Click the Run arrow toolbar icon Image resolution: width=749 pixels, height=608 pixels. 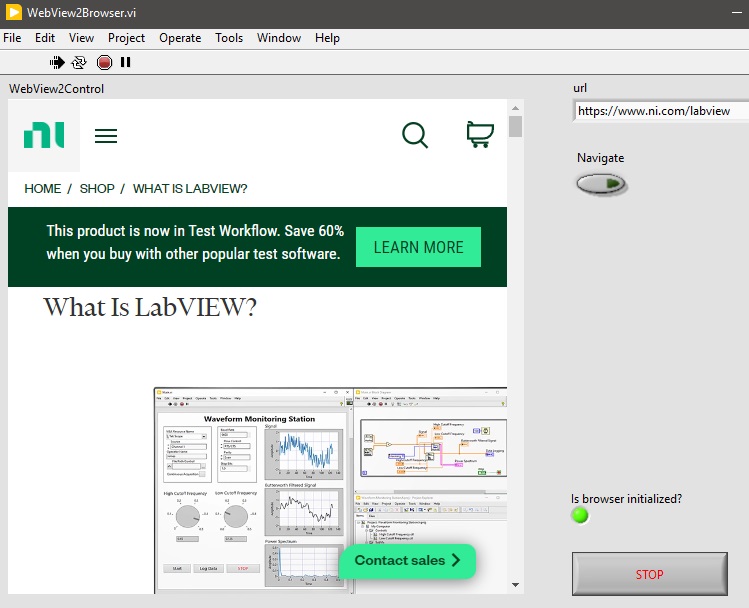(x=57, y=63)
